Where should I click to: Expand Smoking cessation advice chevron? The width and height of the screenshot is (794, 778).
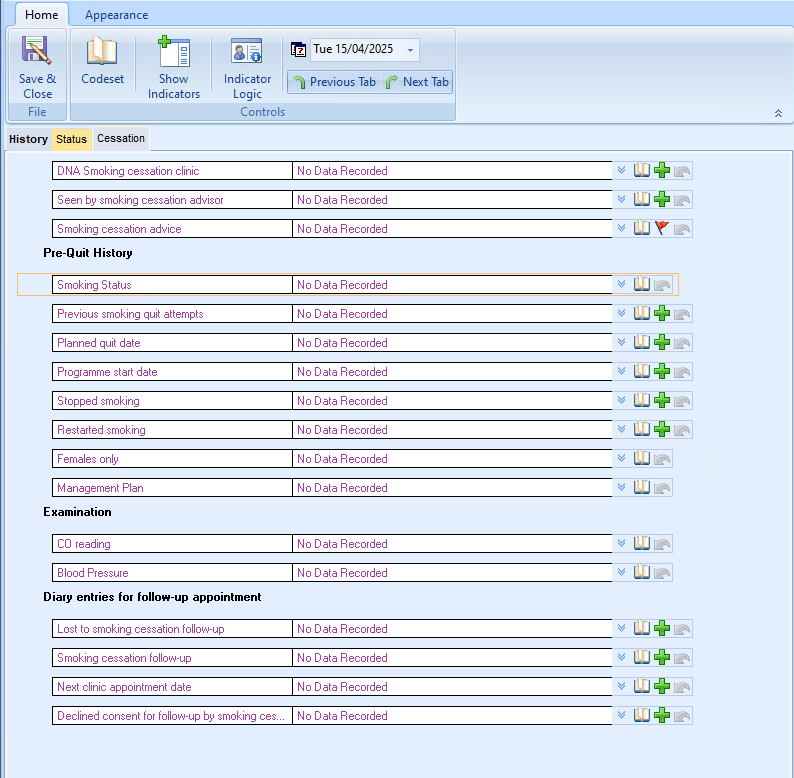(621, 228)
